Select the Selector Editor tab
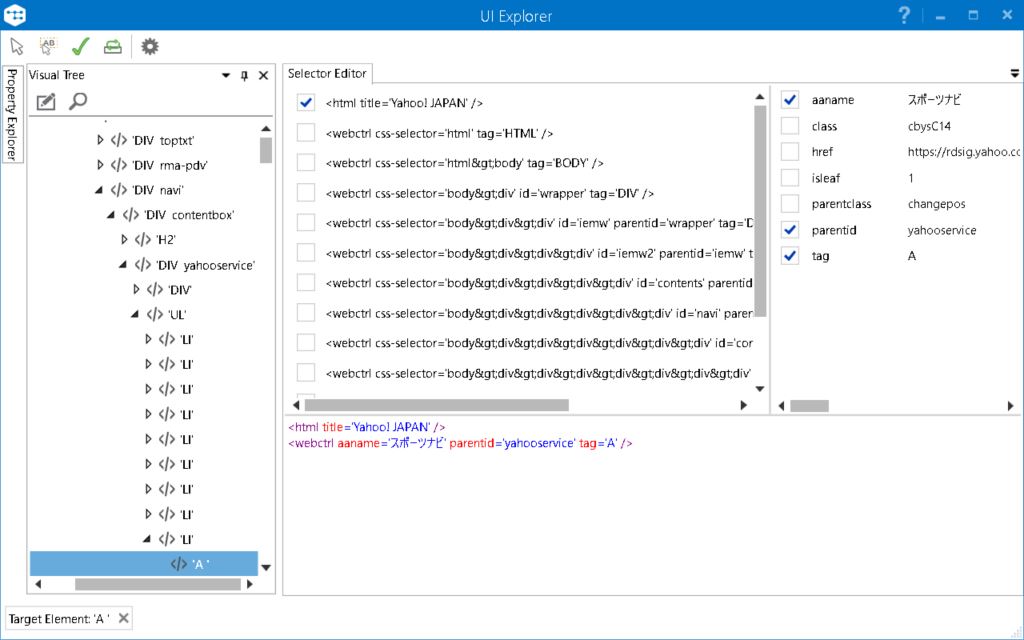Screen dimensions: 1024x640 click(x=327, y=74)
